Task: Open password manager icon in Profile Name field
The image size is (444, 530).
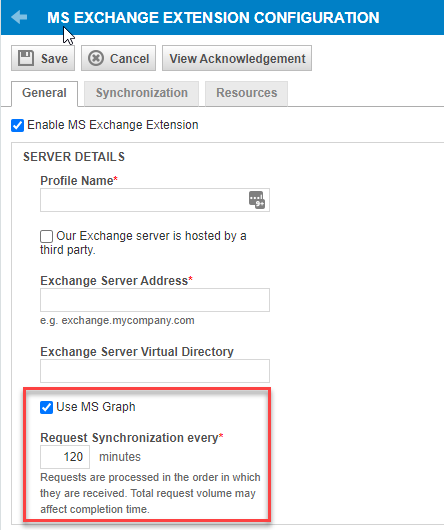Action: (257, 200)
